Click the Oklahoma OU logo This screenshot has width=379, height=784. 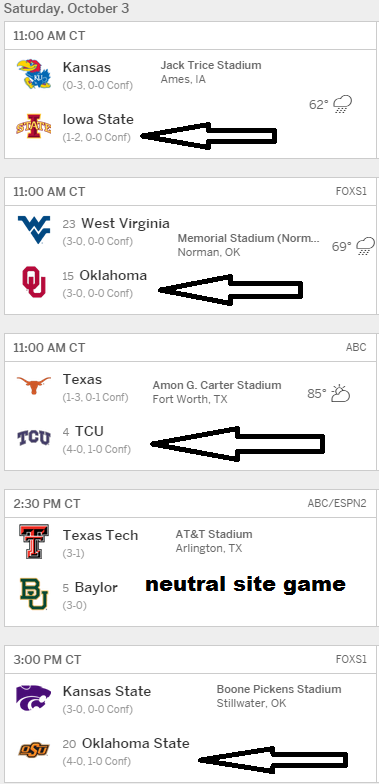point(34,282)
